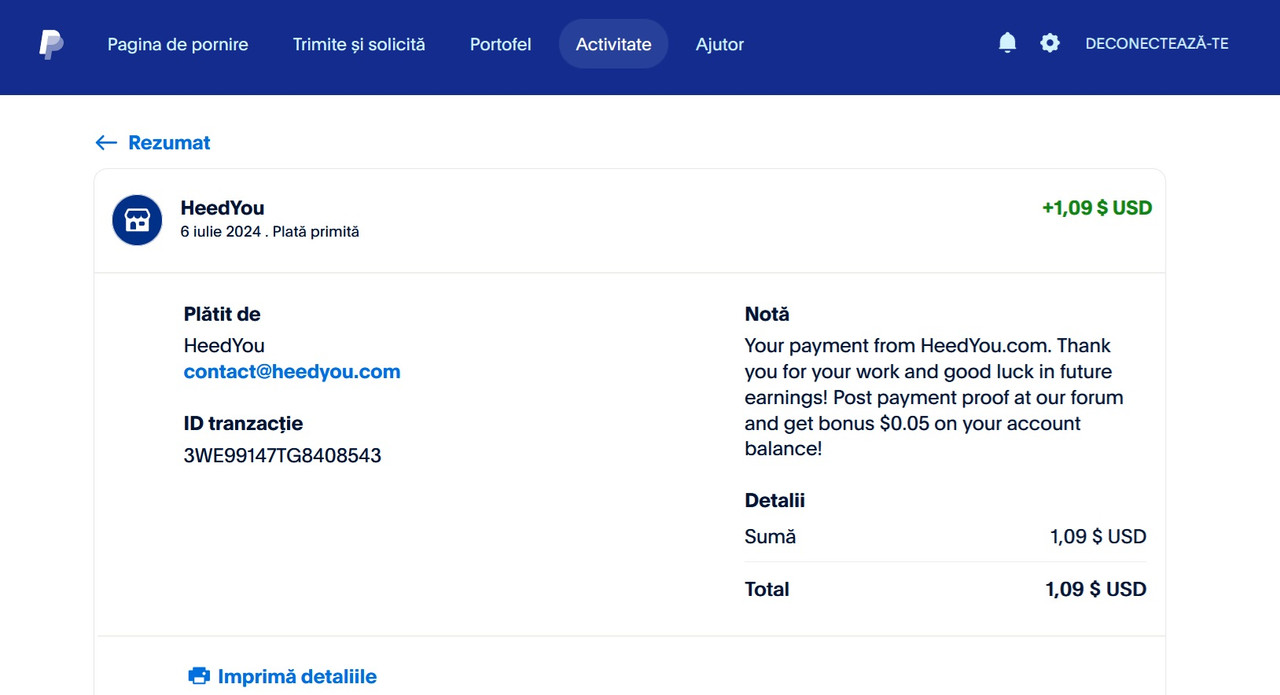Screen dimensions: 1280x695
Task: Return to Rezumat summary link
Action: pos(169,143)
